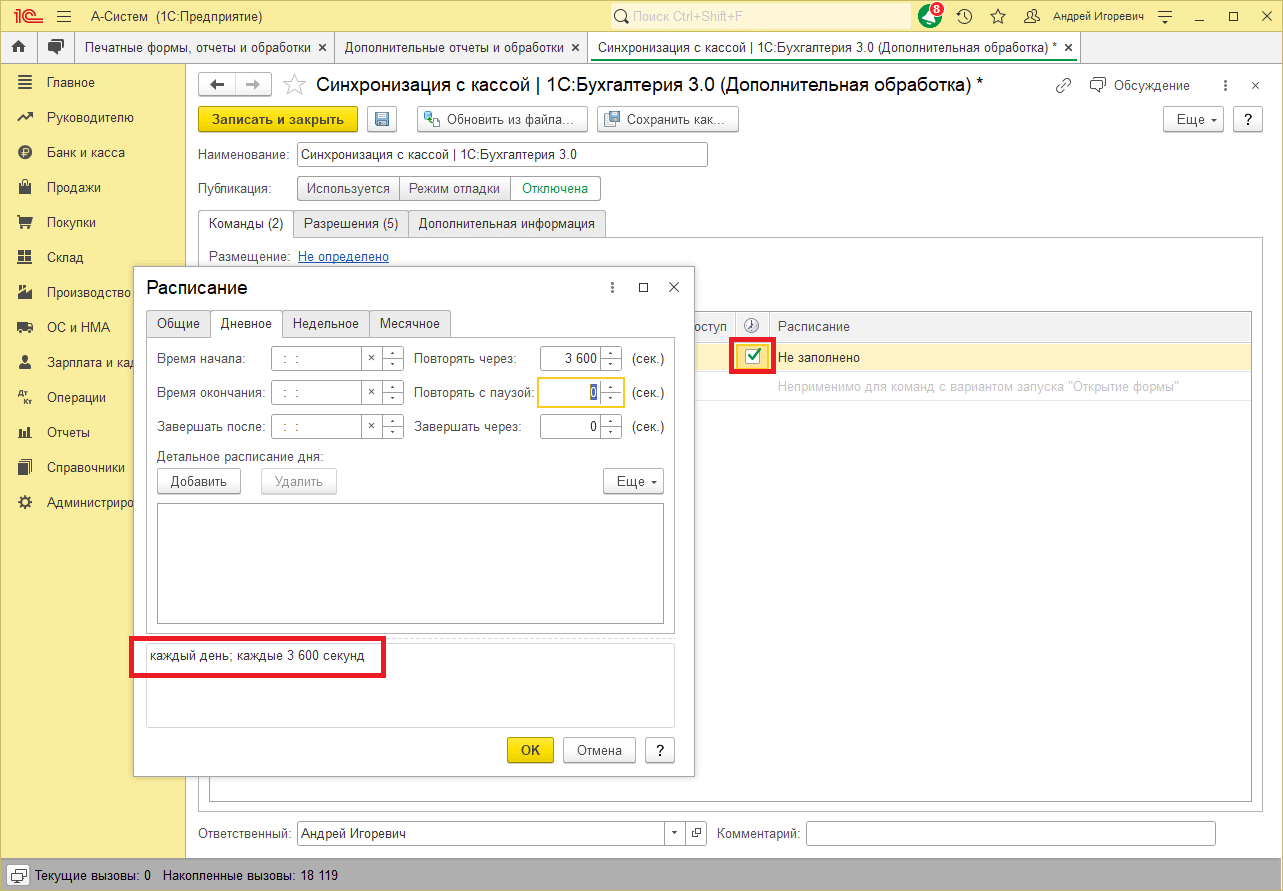This screenshot has height=891, width=1283.
Task: Click the clock column header icon
Action: coord(752,326)
